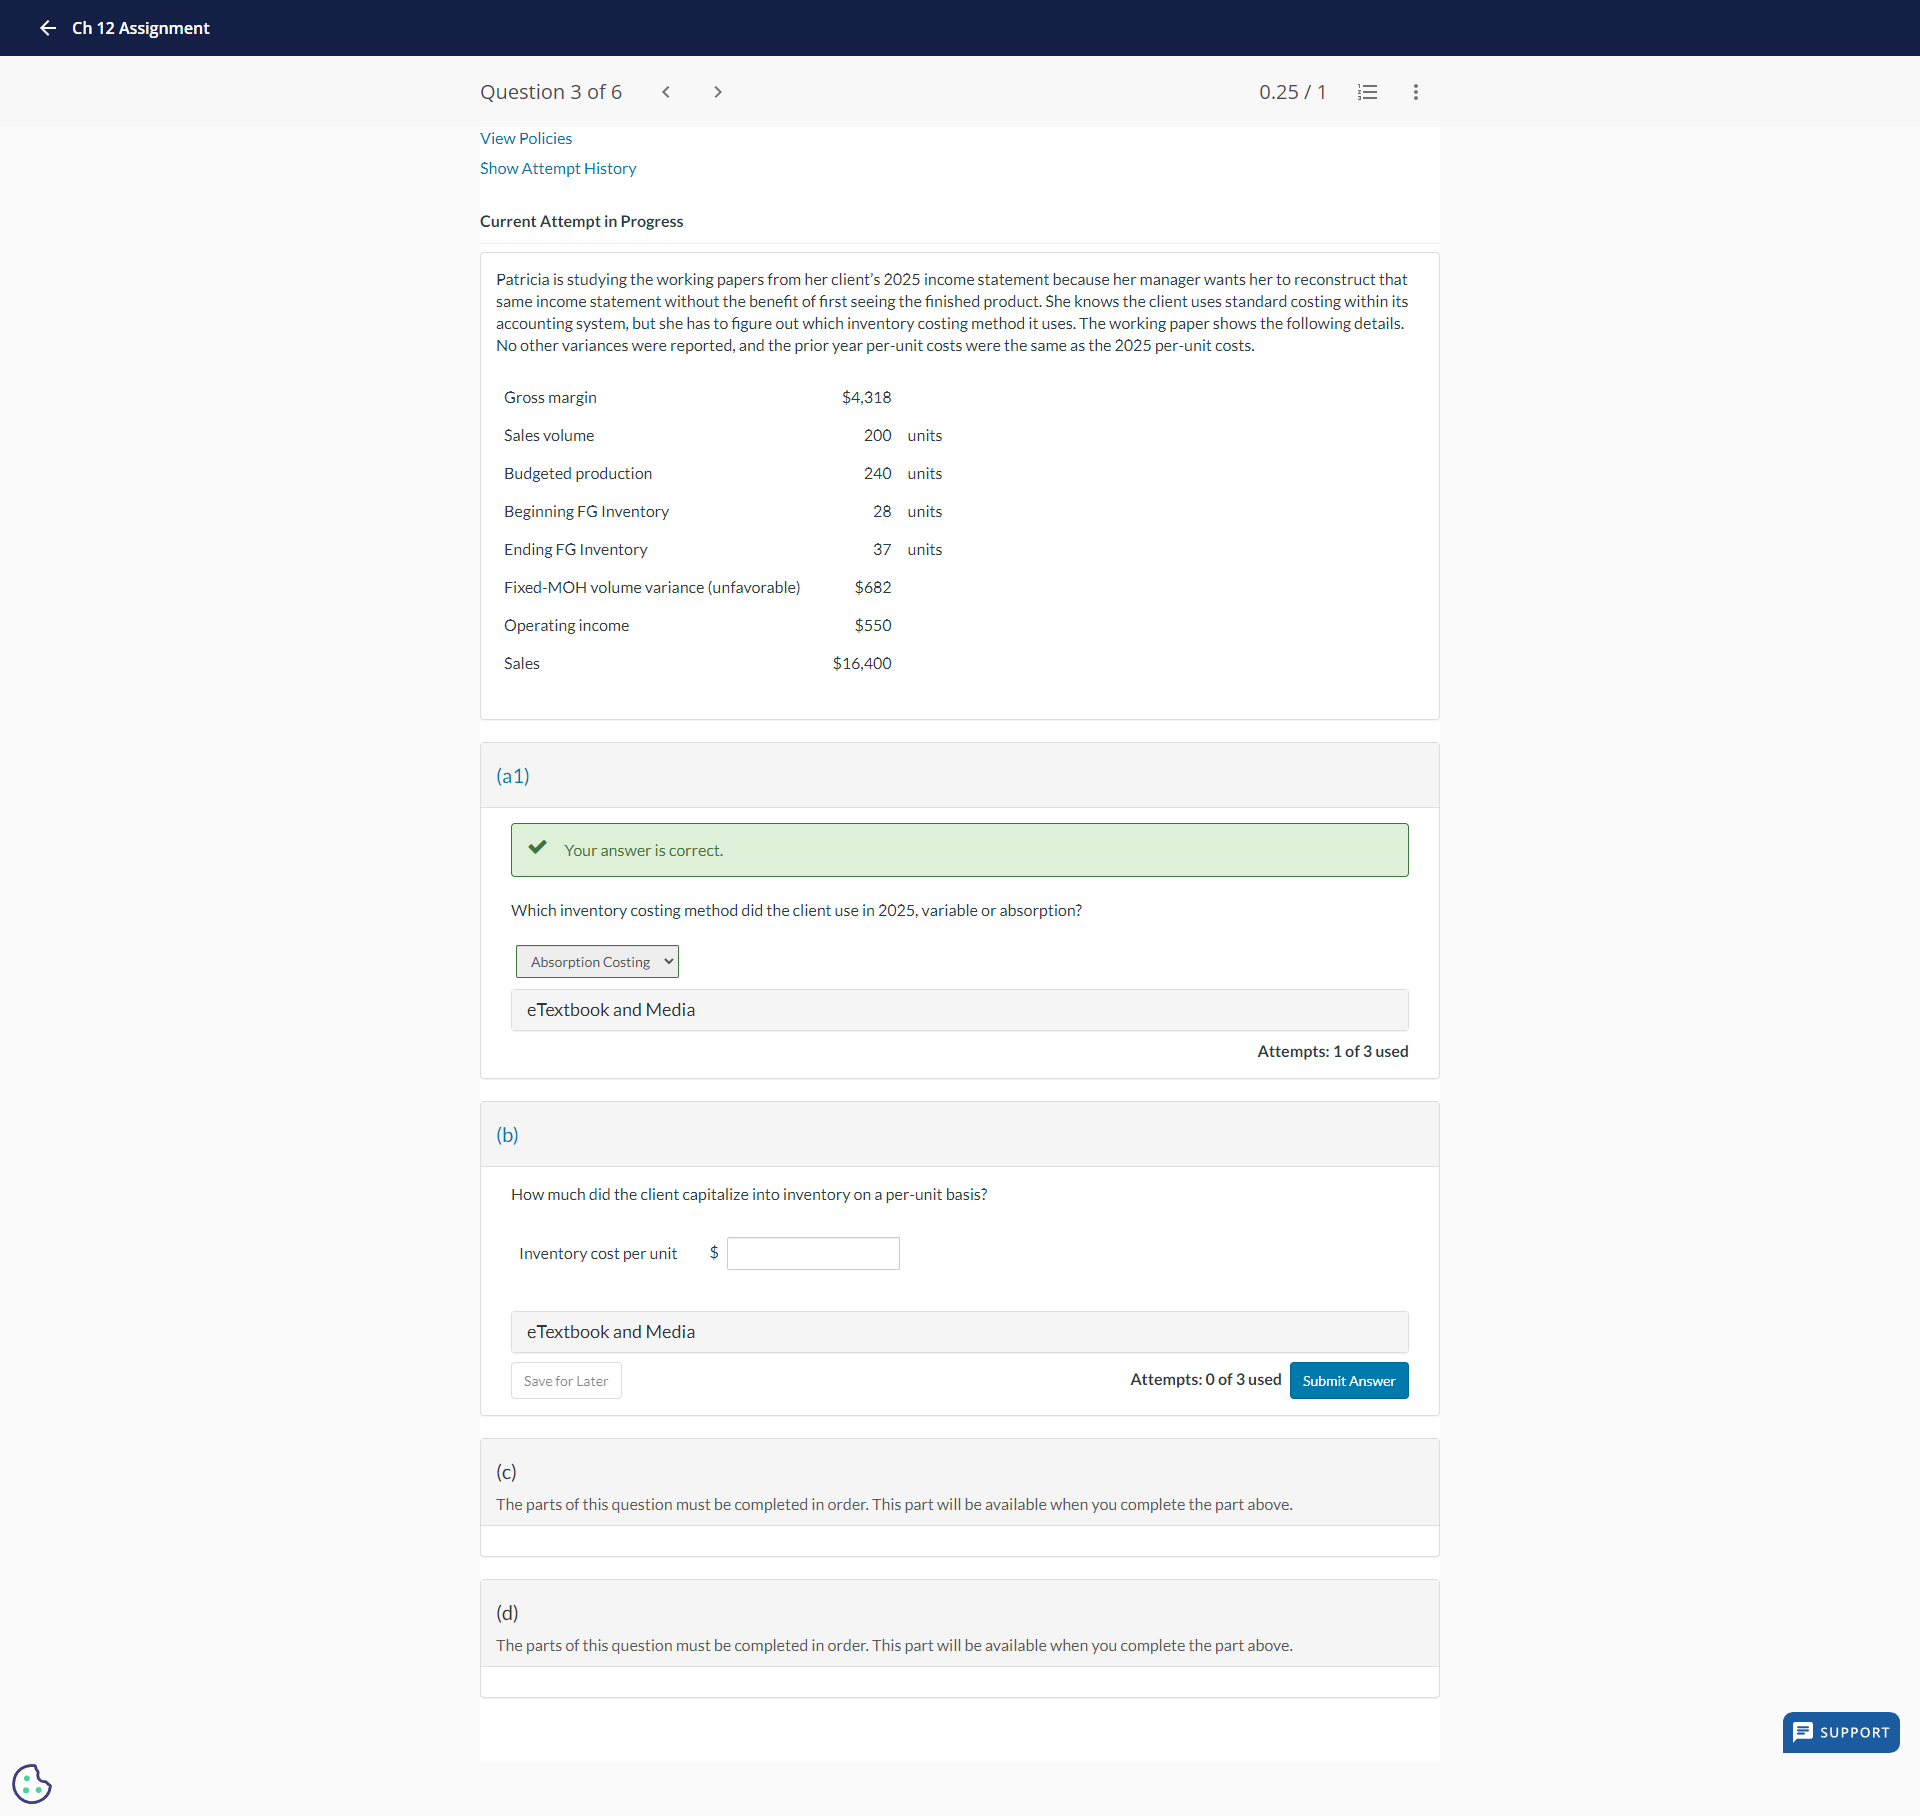Open the cookie preferences icon
The width and height of the screenshot is (1920, 1816).
pyautogui.click(x=31, y=1783)
